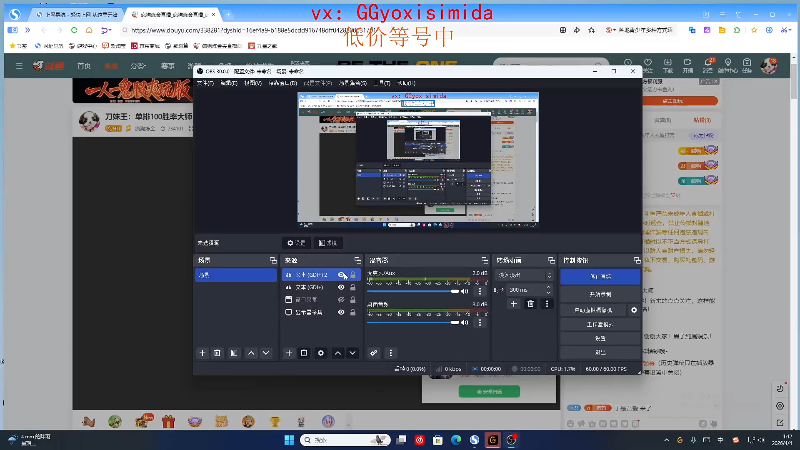Click the OBS preview canvas

pos(418,159)
